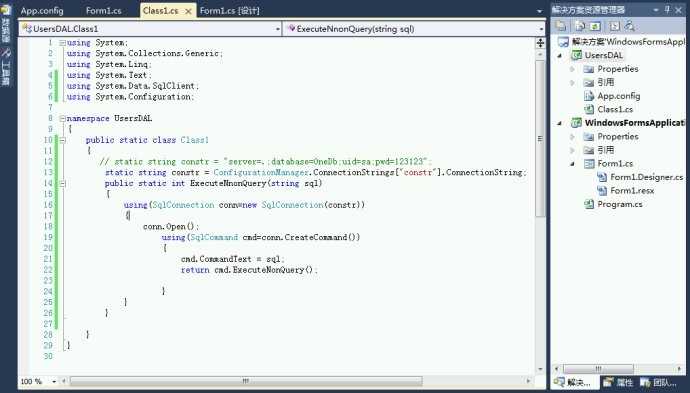Open the App.config editor tab
Image resolution: width=690 pixels, height=393 pixels.
point(42,11)
